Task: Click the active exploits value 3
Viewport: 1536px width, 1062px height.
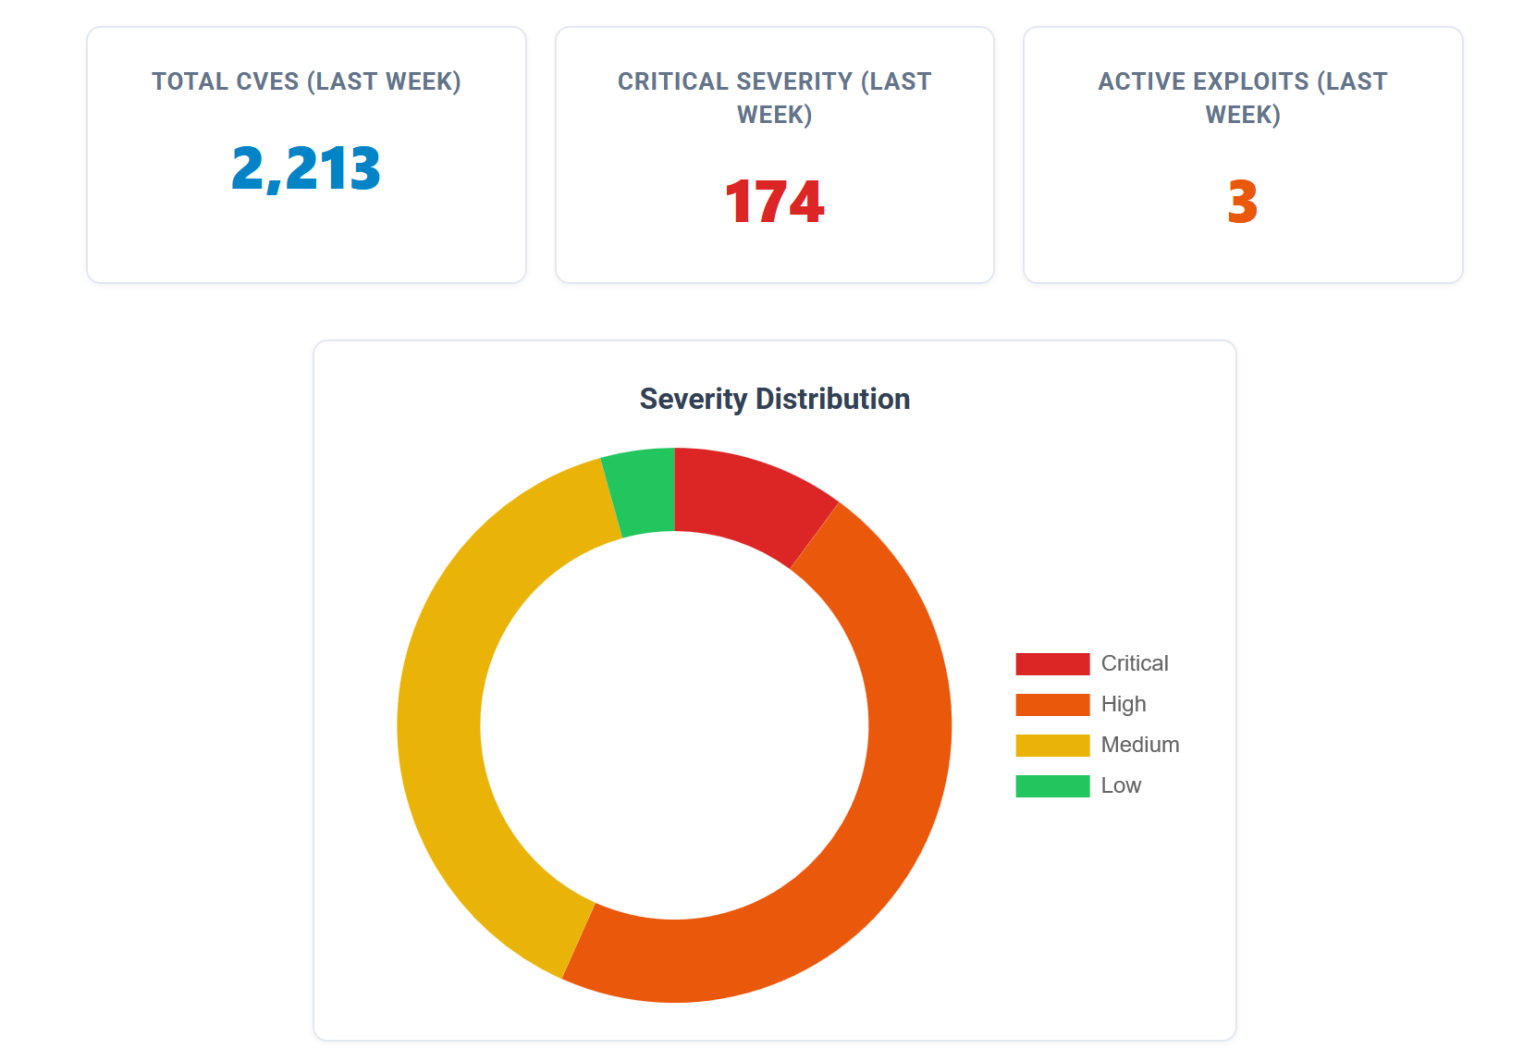Action: pos(1243,202)
